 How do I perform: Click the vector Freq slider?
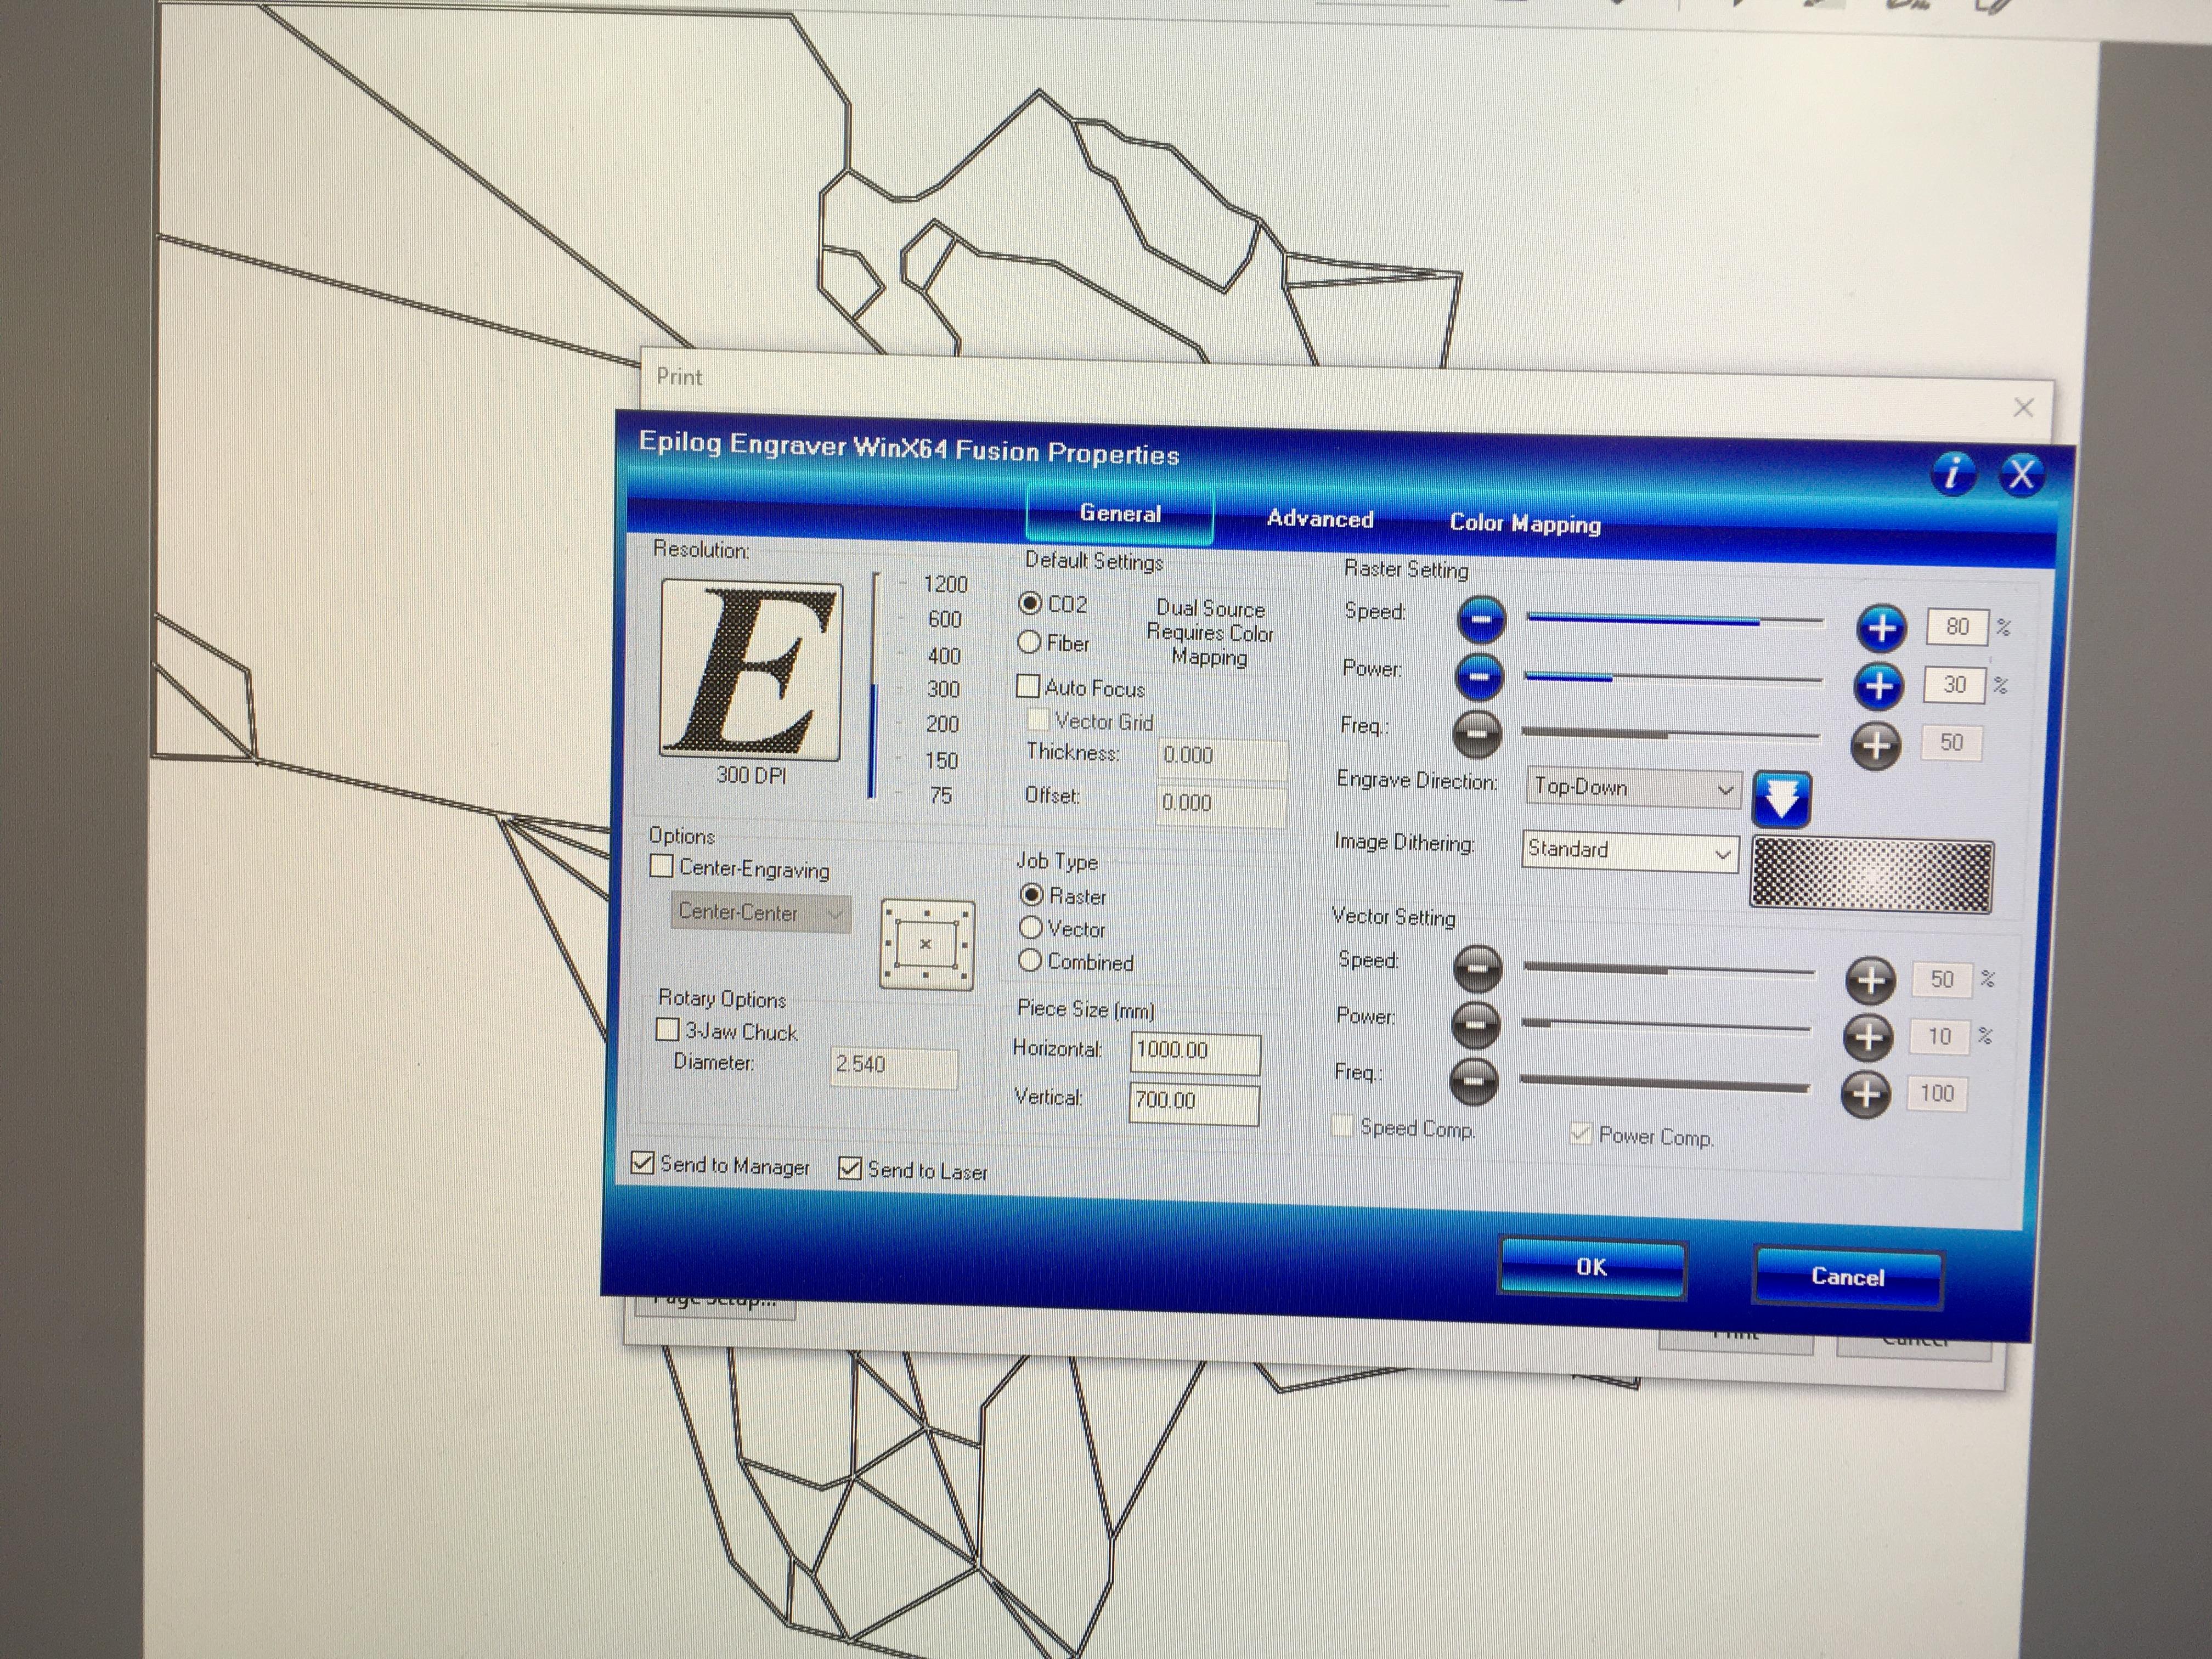(1664, 1083)
